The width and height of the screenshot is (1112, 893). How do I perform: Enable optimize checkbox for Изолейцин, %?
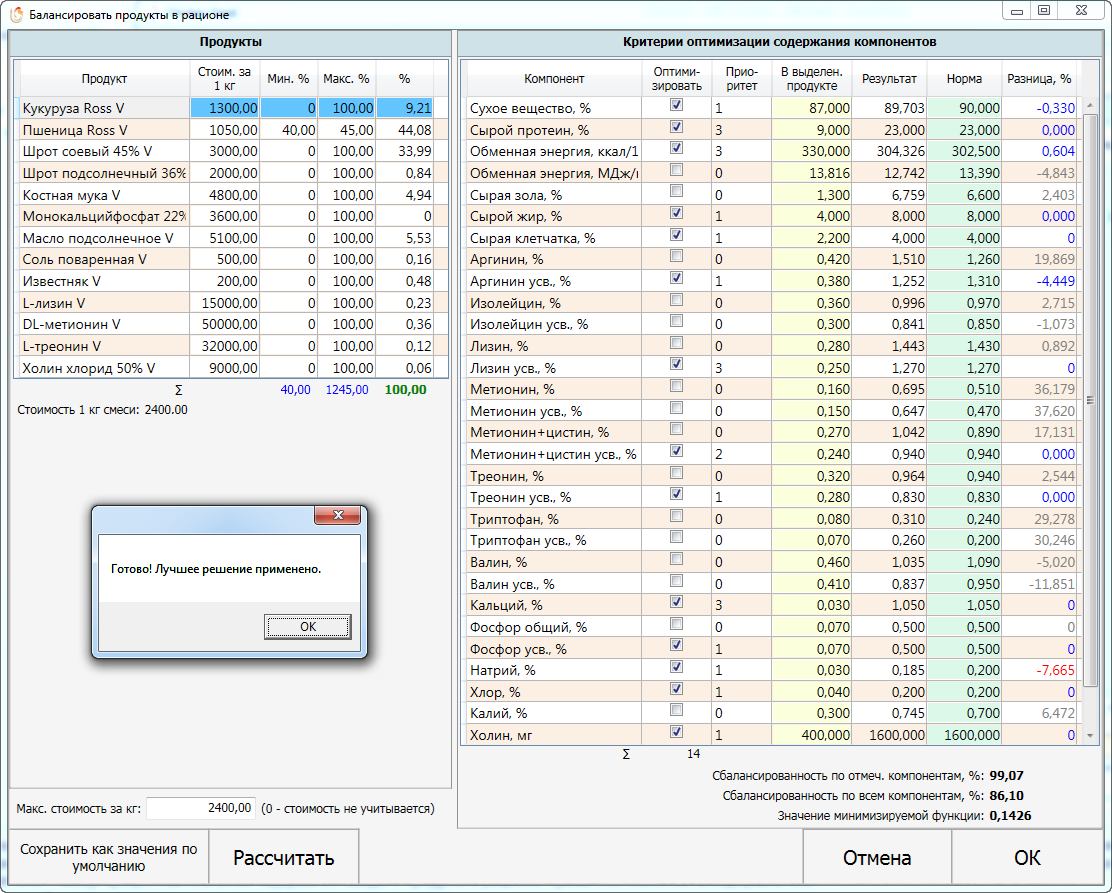pyautogui.click(x=677, y=300)
